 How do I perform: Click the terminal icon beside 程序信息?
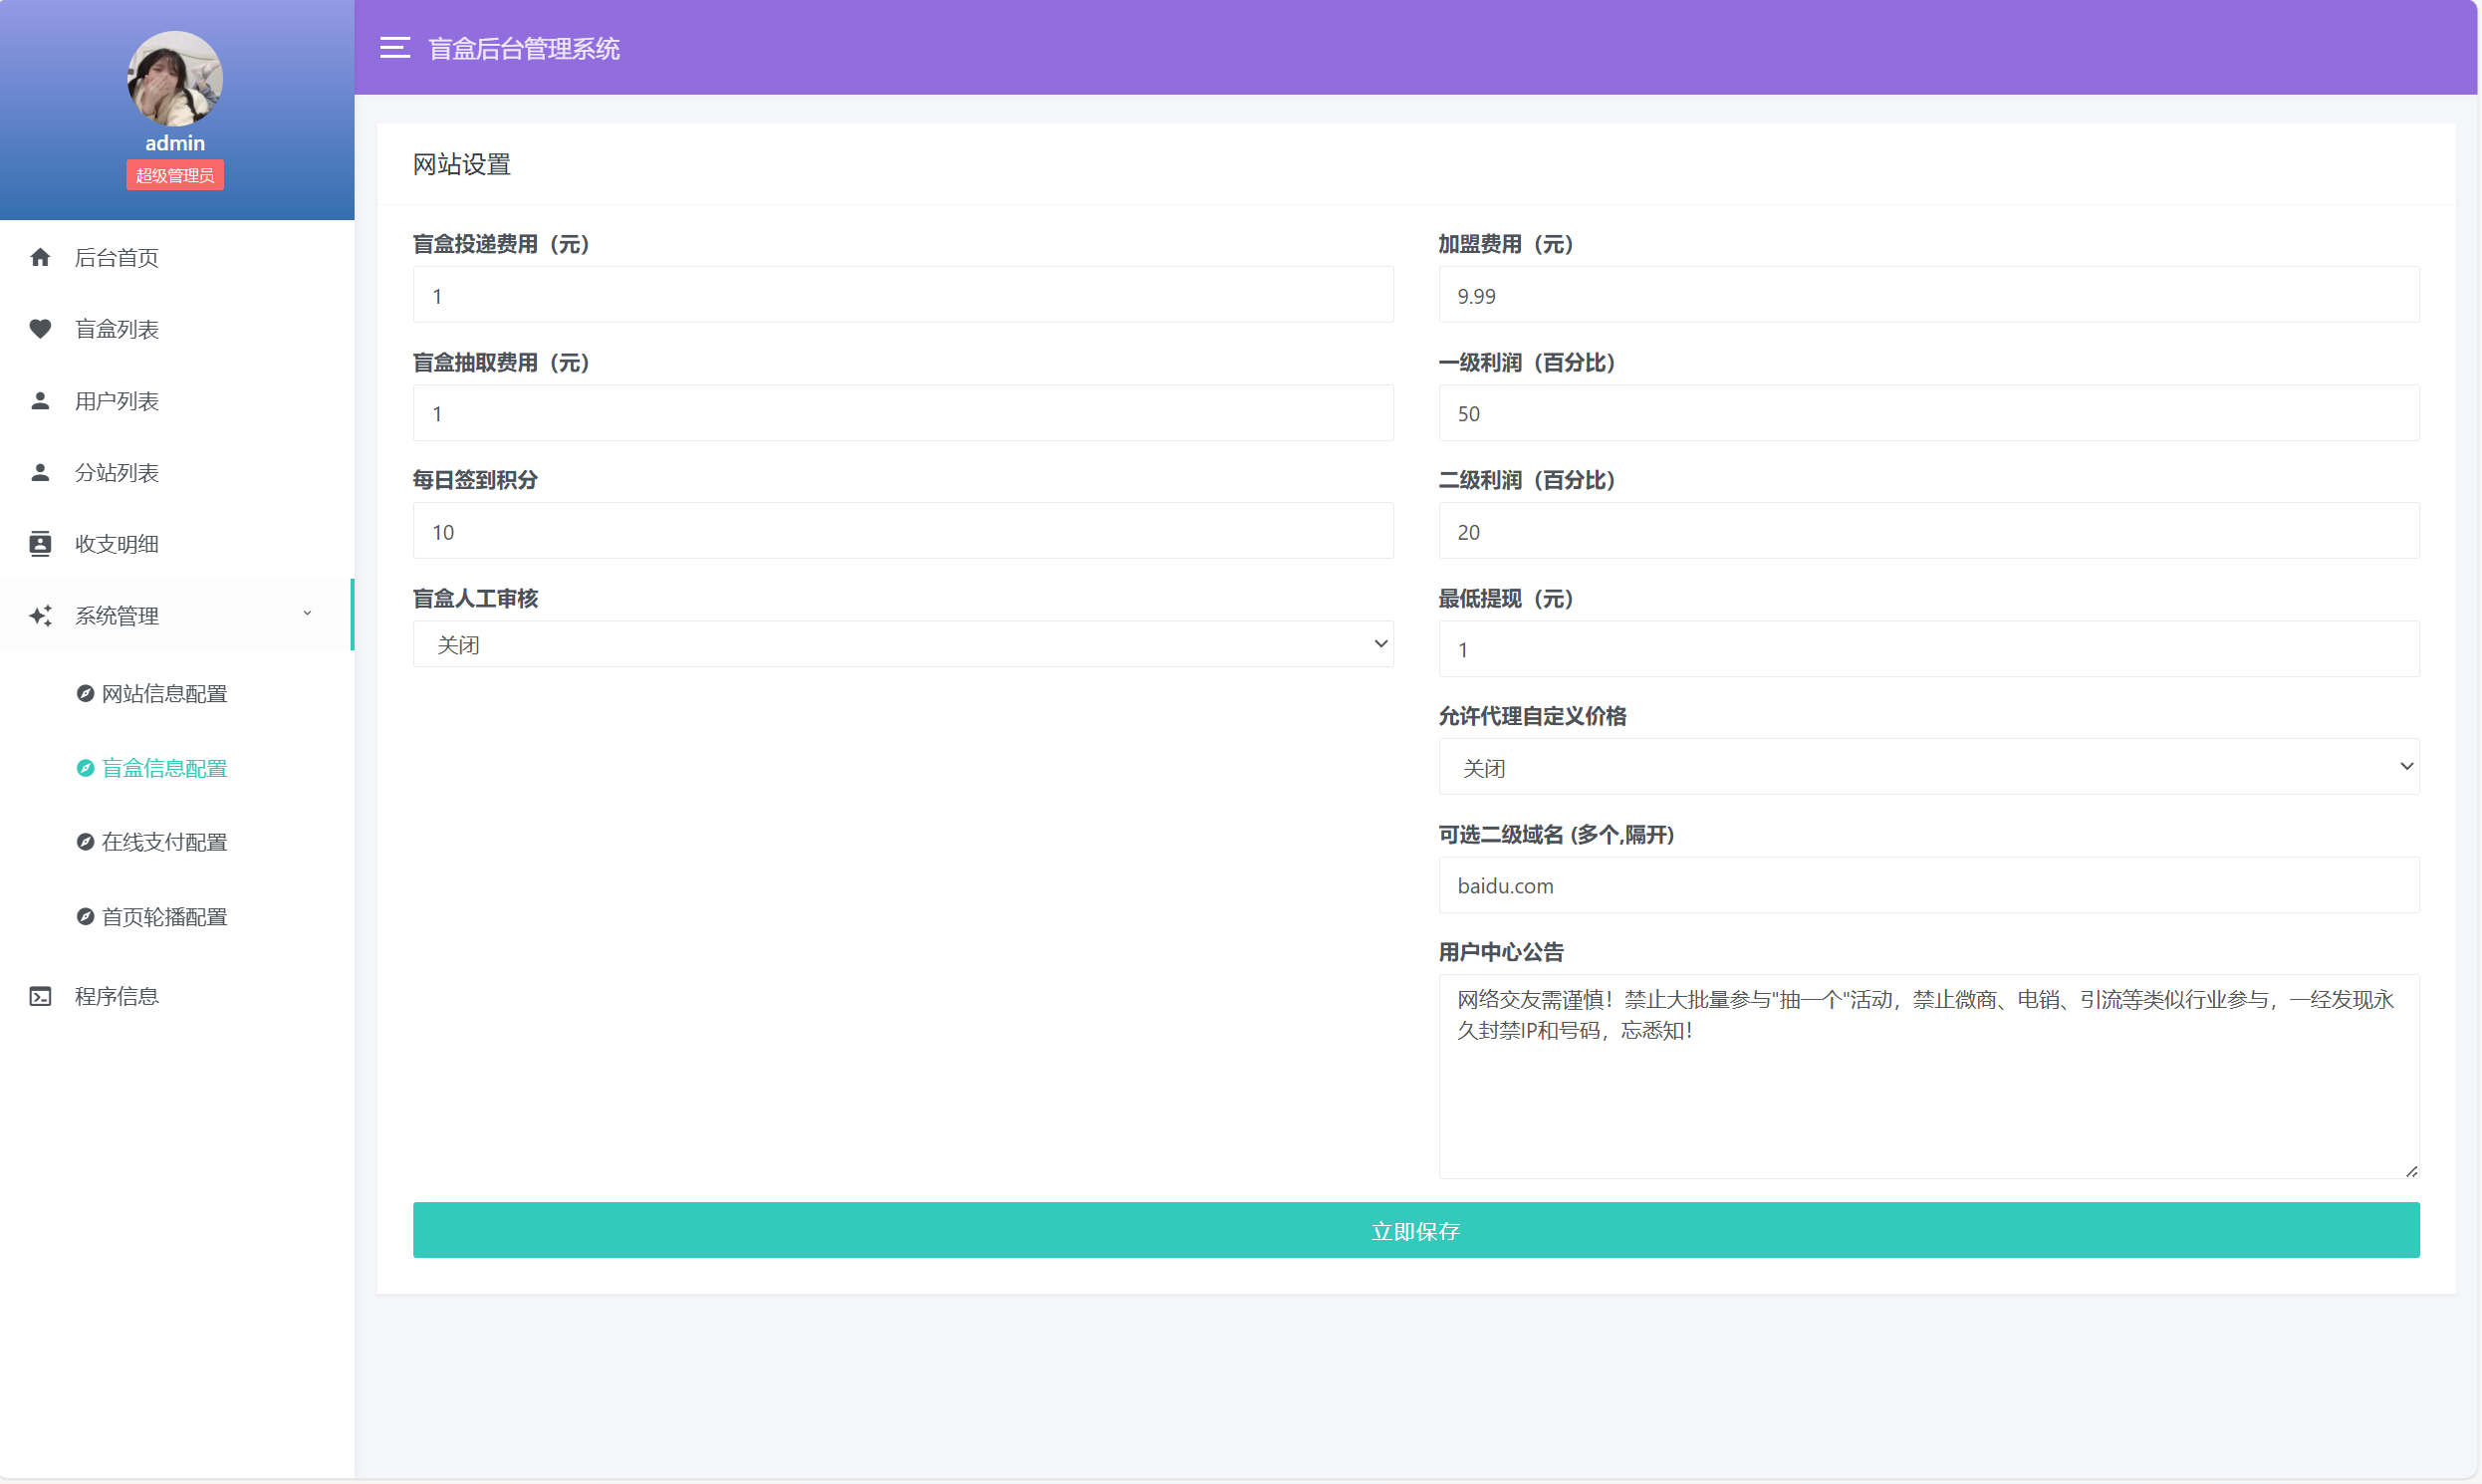(40, 996)
